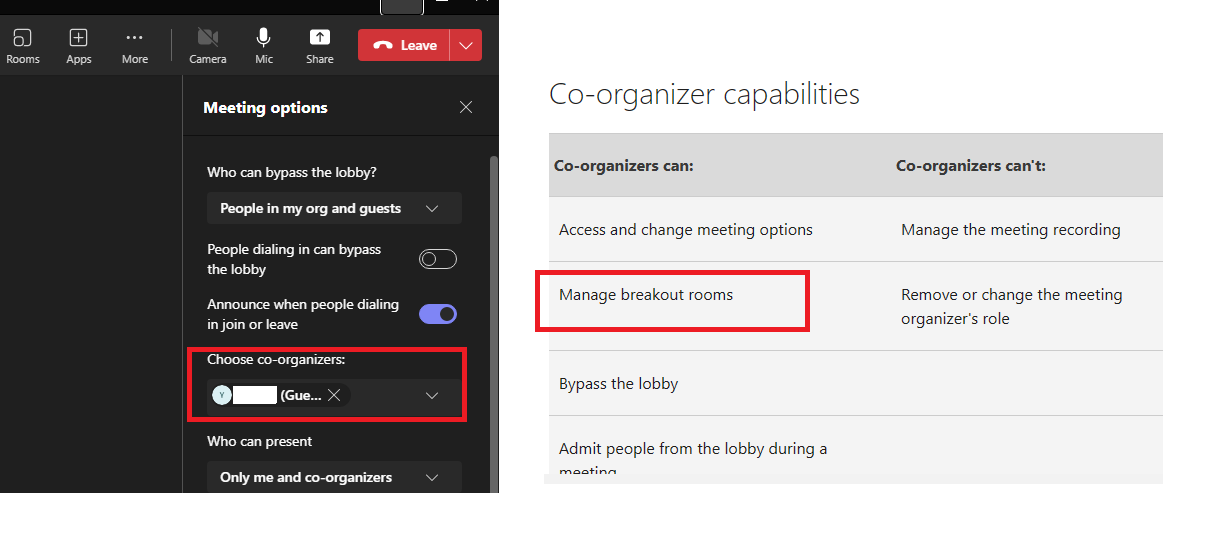The image size is (1205, 534).
Task: Select 'Who can bypass the lobby?' label
Action: coord(292,172)
